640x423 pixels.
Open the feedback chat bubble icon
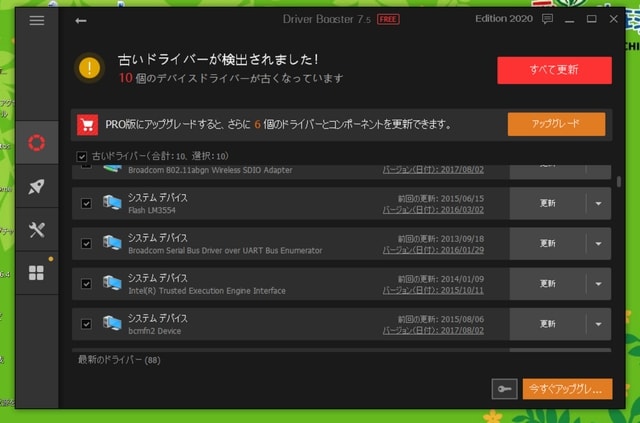(547, 19)
